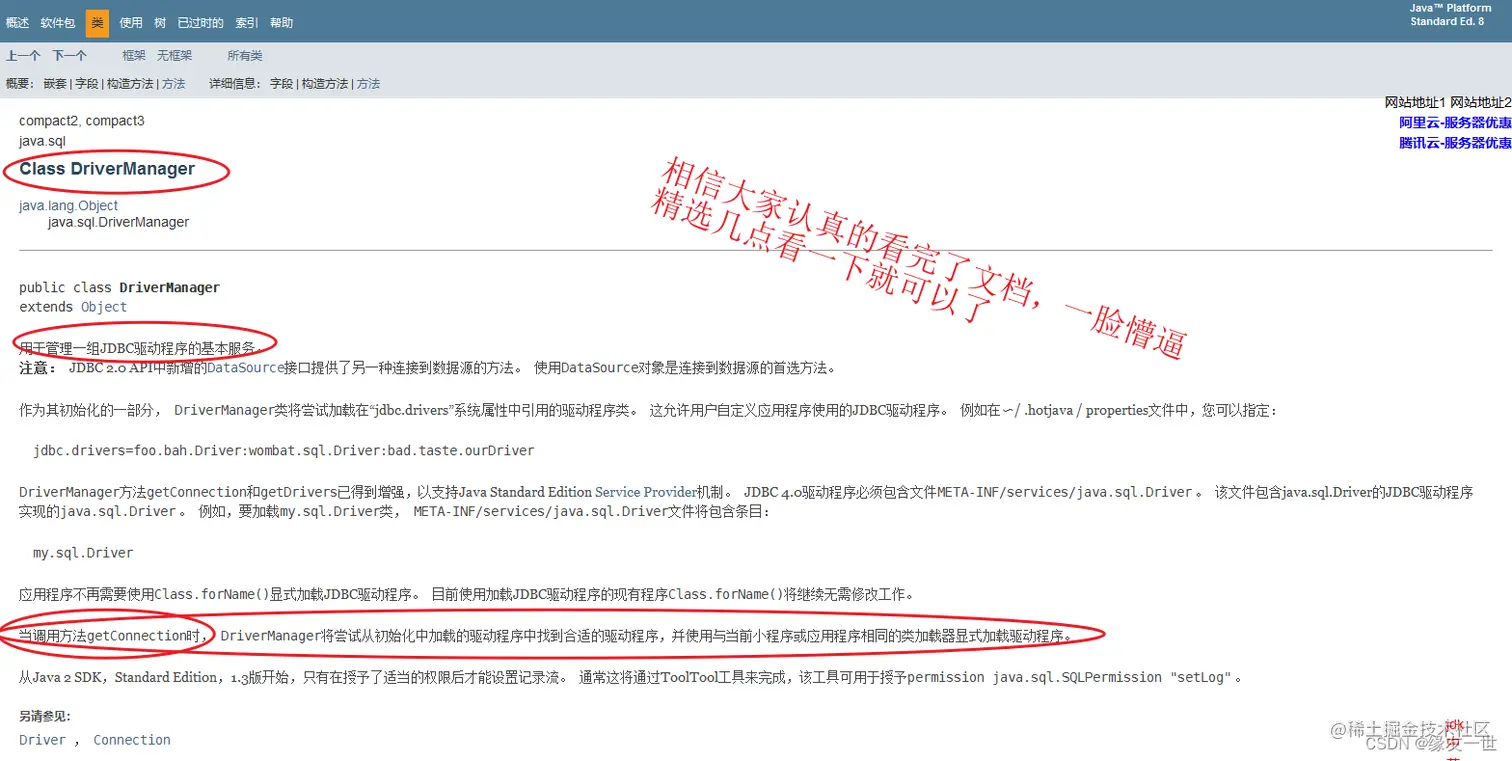1512x761 pixels.
Task: Click java.sql.DriverManager in inheritance tree
Action: tap(118, 222)
